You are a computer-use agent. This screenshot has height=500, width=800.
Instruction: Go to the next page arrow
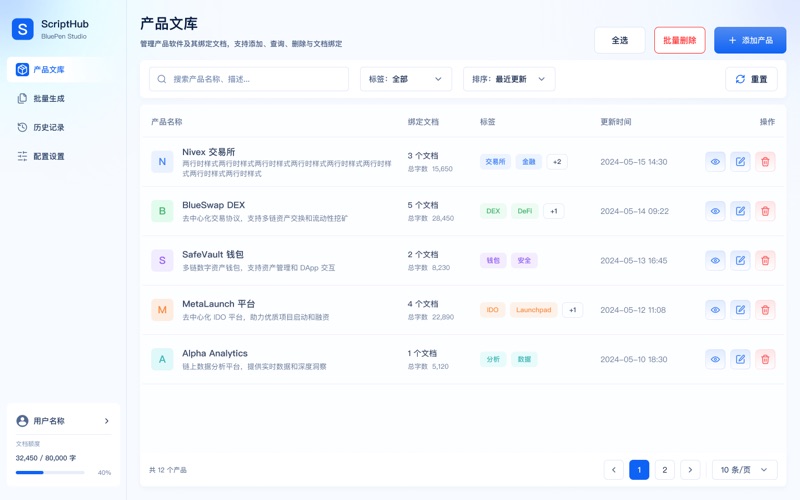pos(690,470)
